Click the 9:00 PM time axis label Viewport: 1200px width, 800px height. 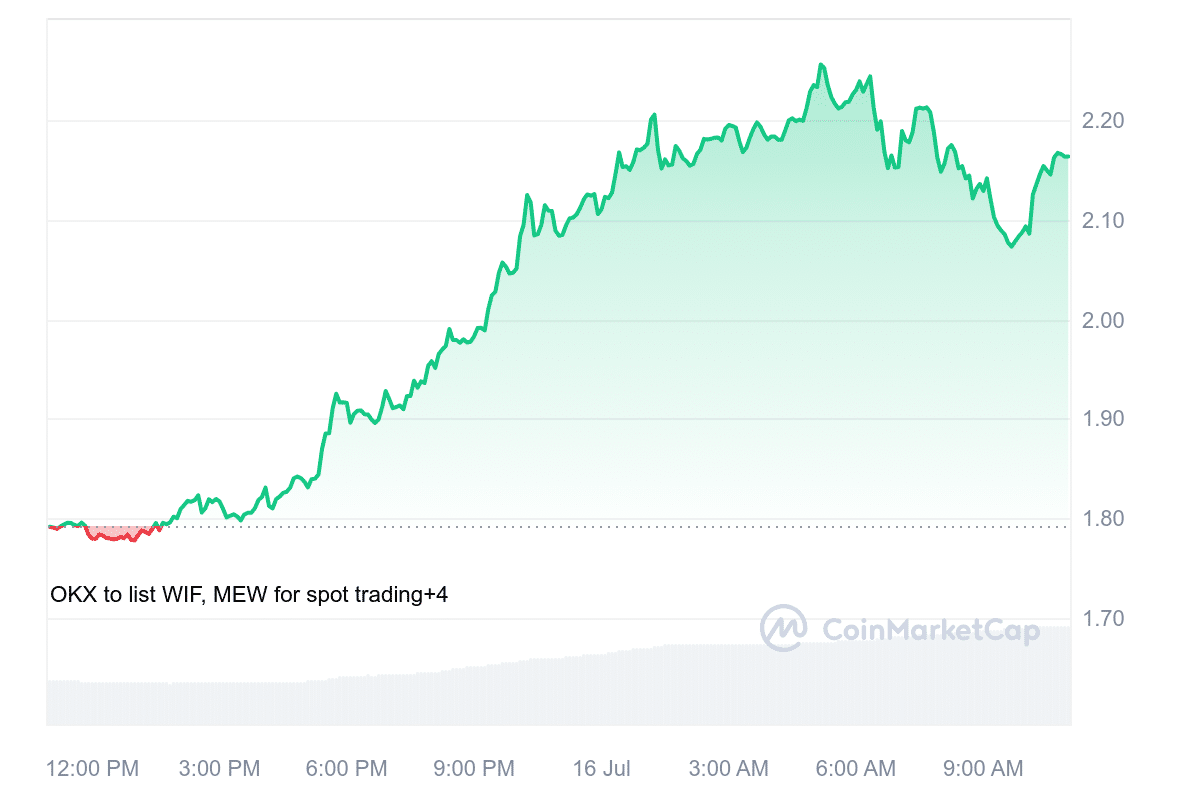474,769
